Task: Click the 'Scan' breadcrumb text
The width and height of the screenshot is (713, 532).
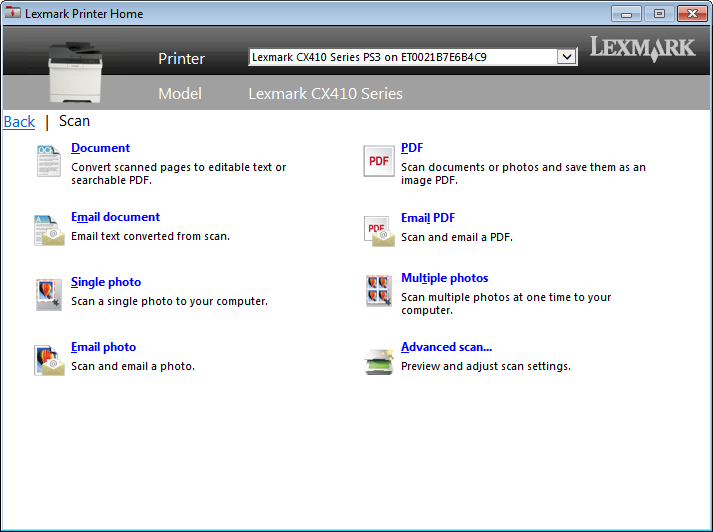Action: (75, 121)
